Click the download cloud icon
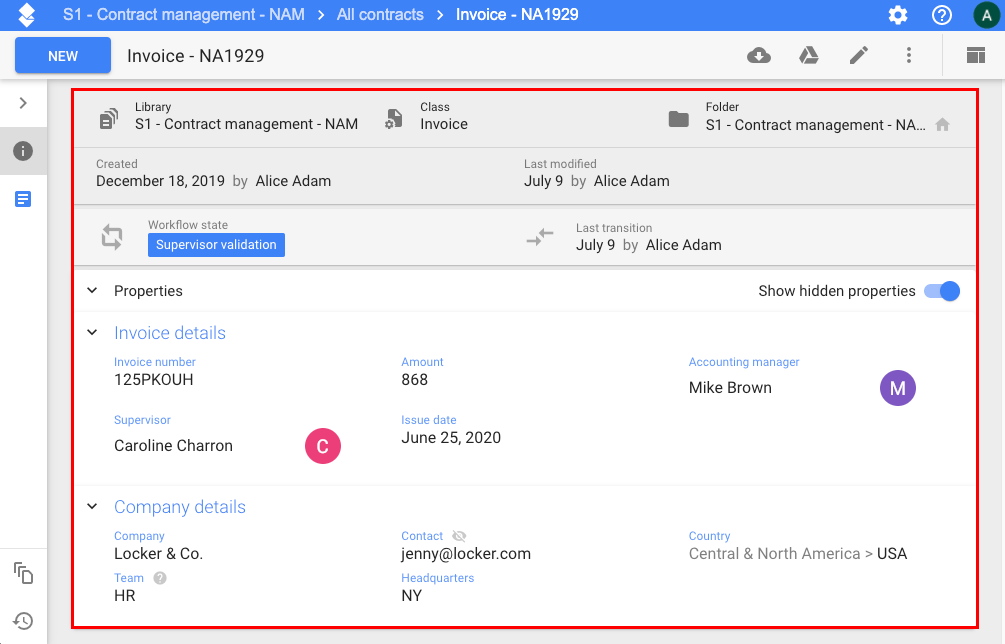This screenshot has height=644, width=1005. (x=758, y=56)
